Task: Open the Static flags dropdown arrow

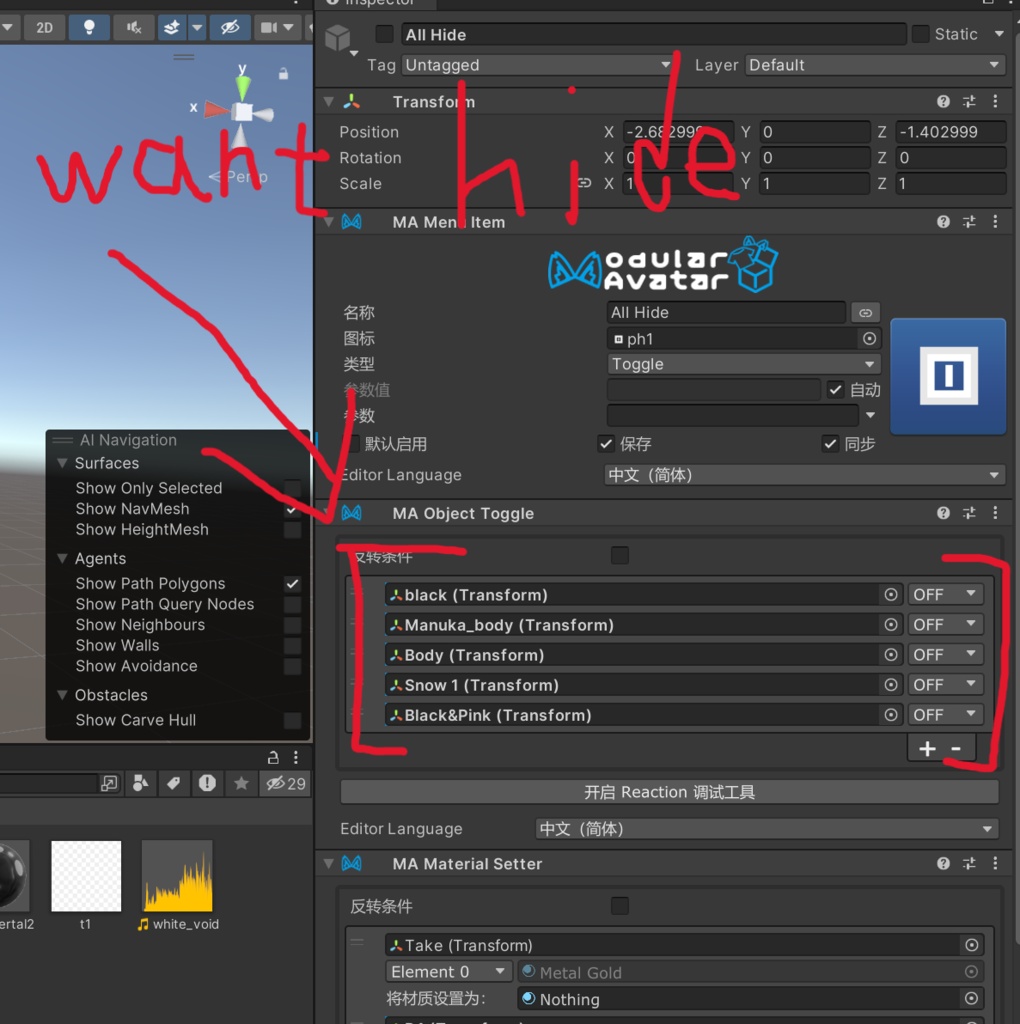Action: (x=999, y=33)
